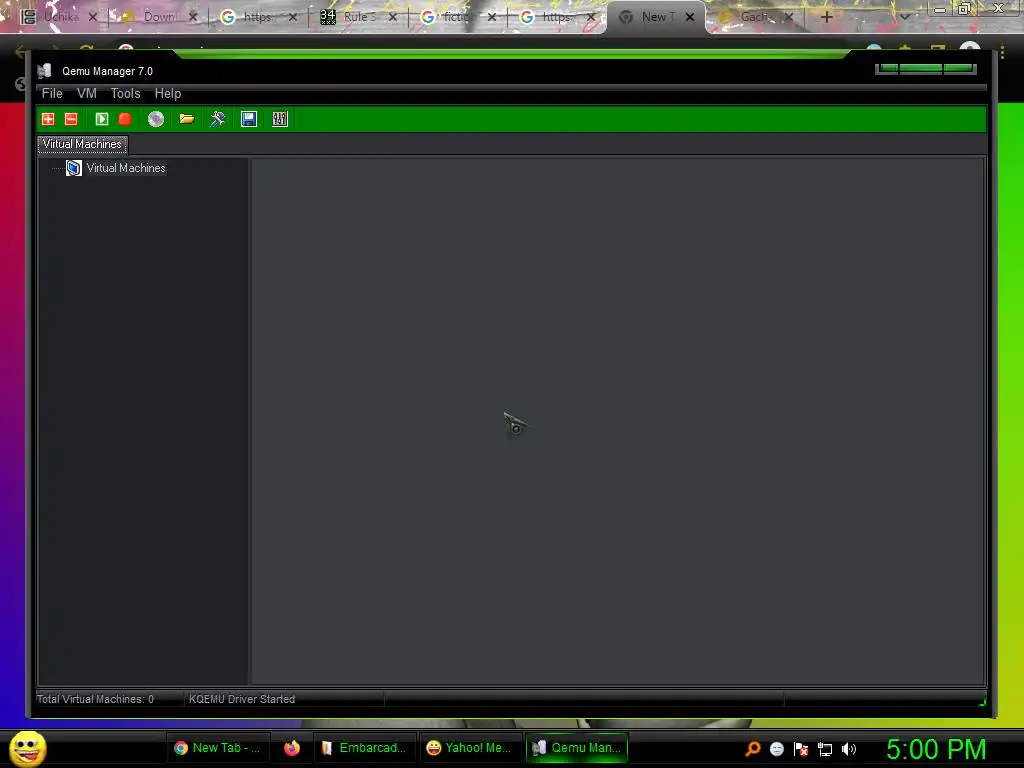This screenshot has width=1024, height=768.
Task: Click the security flag tray icon
Action: pos(801,748)
